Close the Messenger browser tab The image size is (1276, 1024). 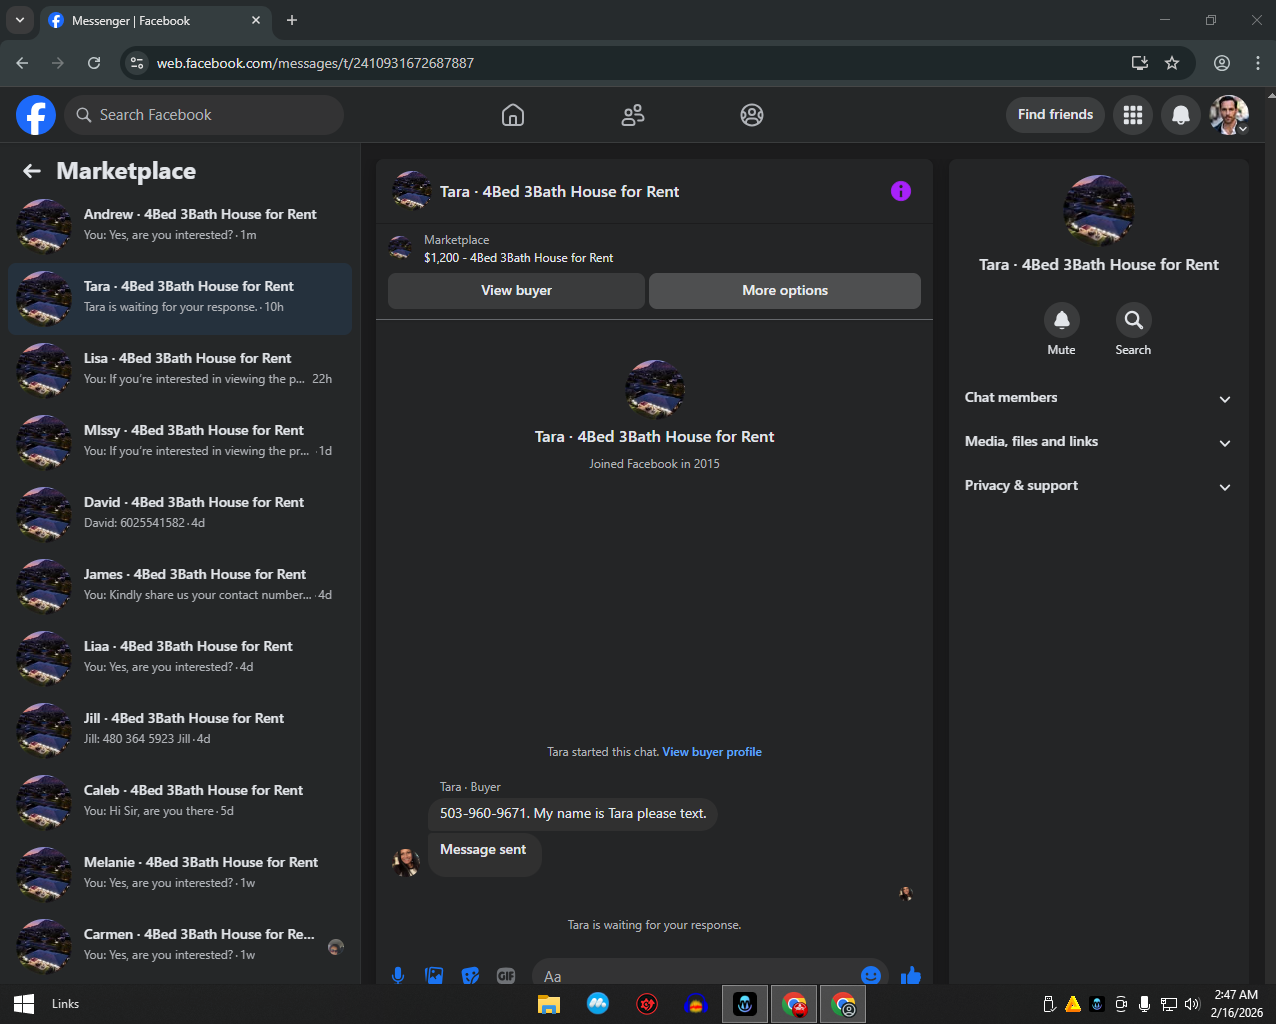coord(256,20)
